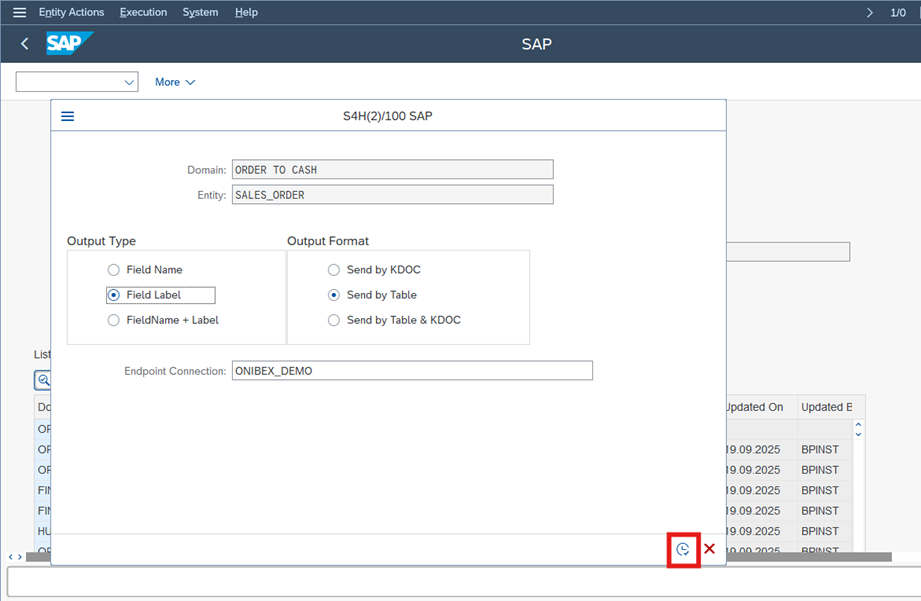Open the Execution menu
The width and height of the screenshot is (921, 601).
tap(143, 12)
